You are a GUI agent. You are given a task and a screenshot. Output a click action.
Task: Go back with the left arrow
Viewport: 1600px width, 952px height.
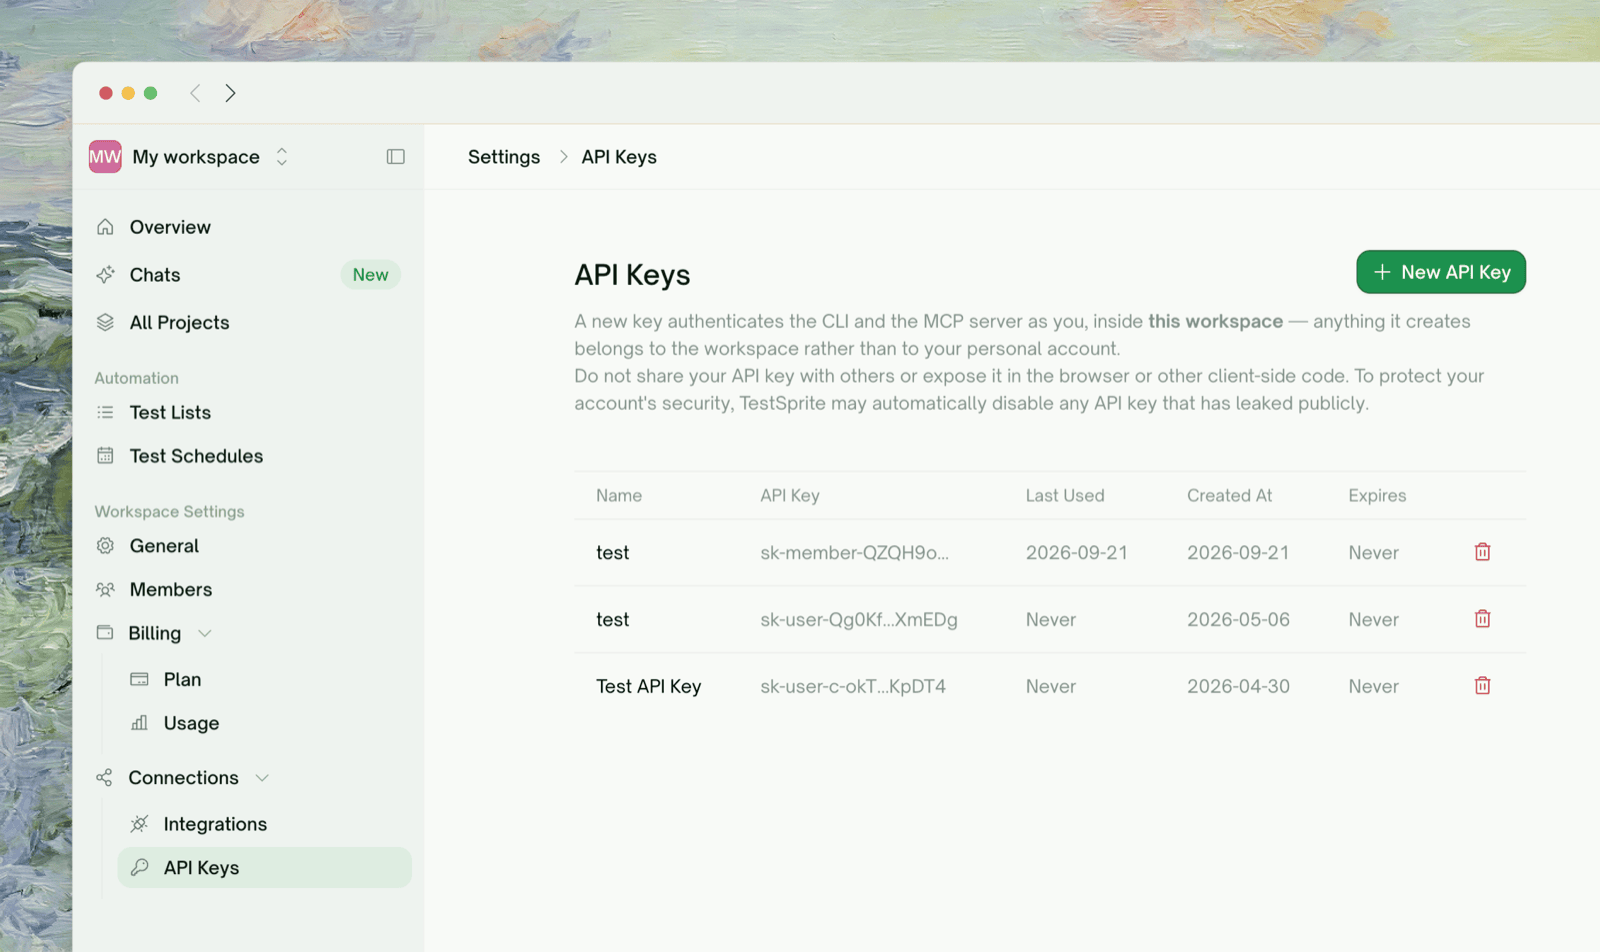[x=195, y=93]
